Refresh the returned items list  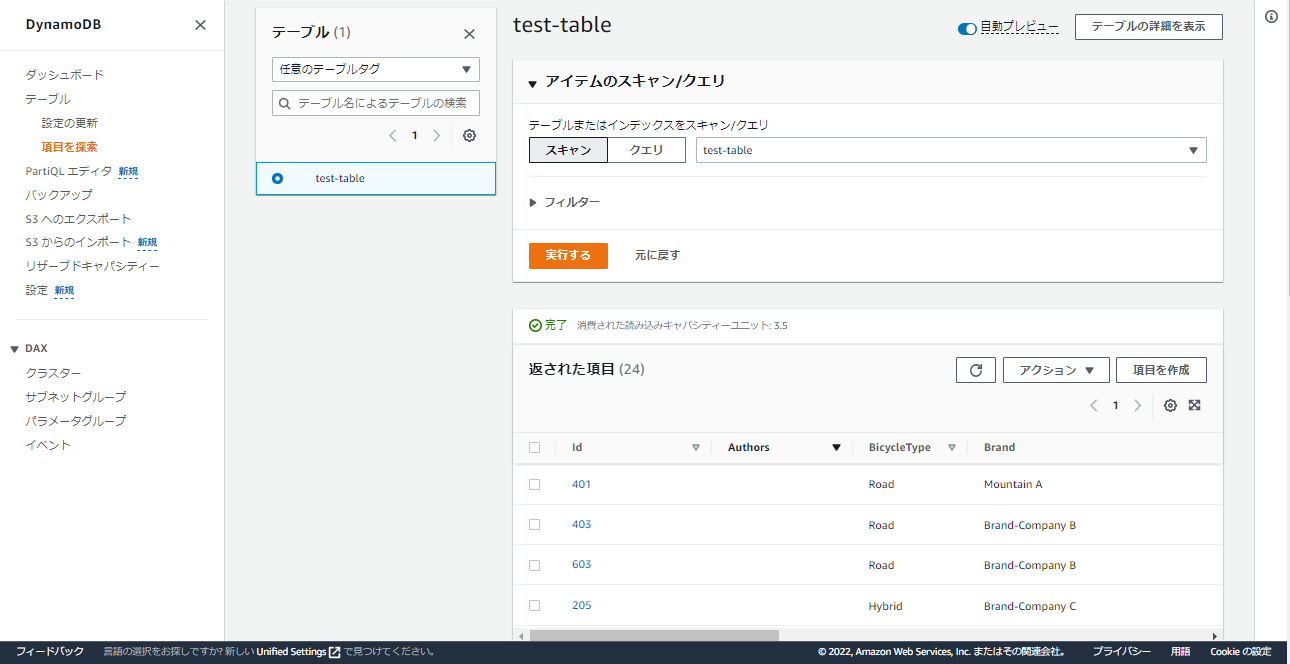pos(976,370)
